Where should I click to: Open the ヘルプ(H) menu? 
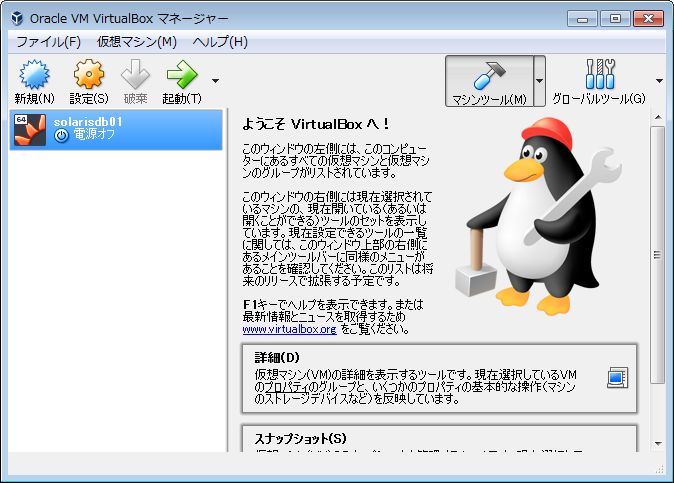tap(220, 42)
